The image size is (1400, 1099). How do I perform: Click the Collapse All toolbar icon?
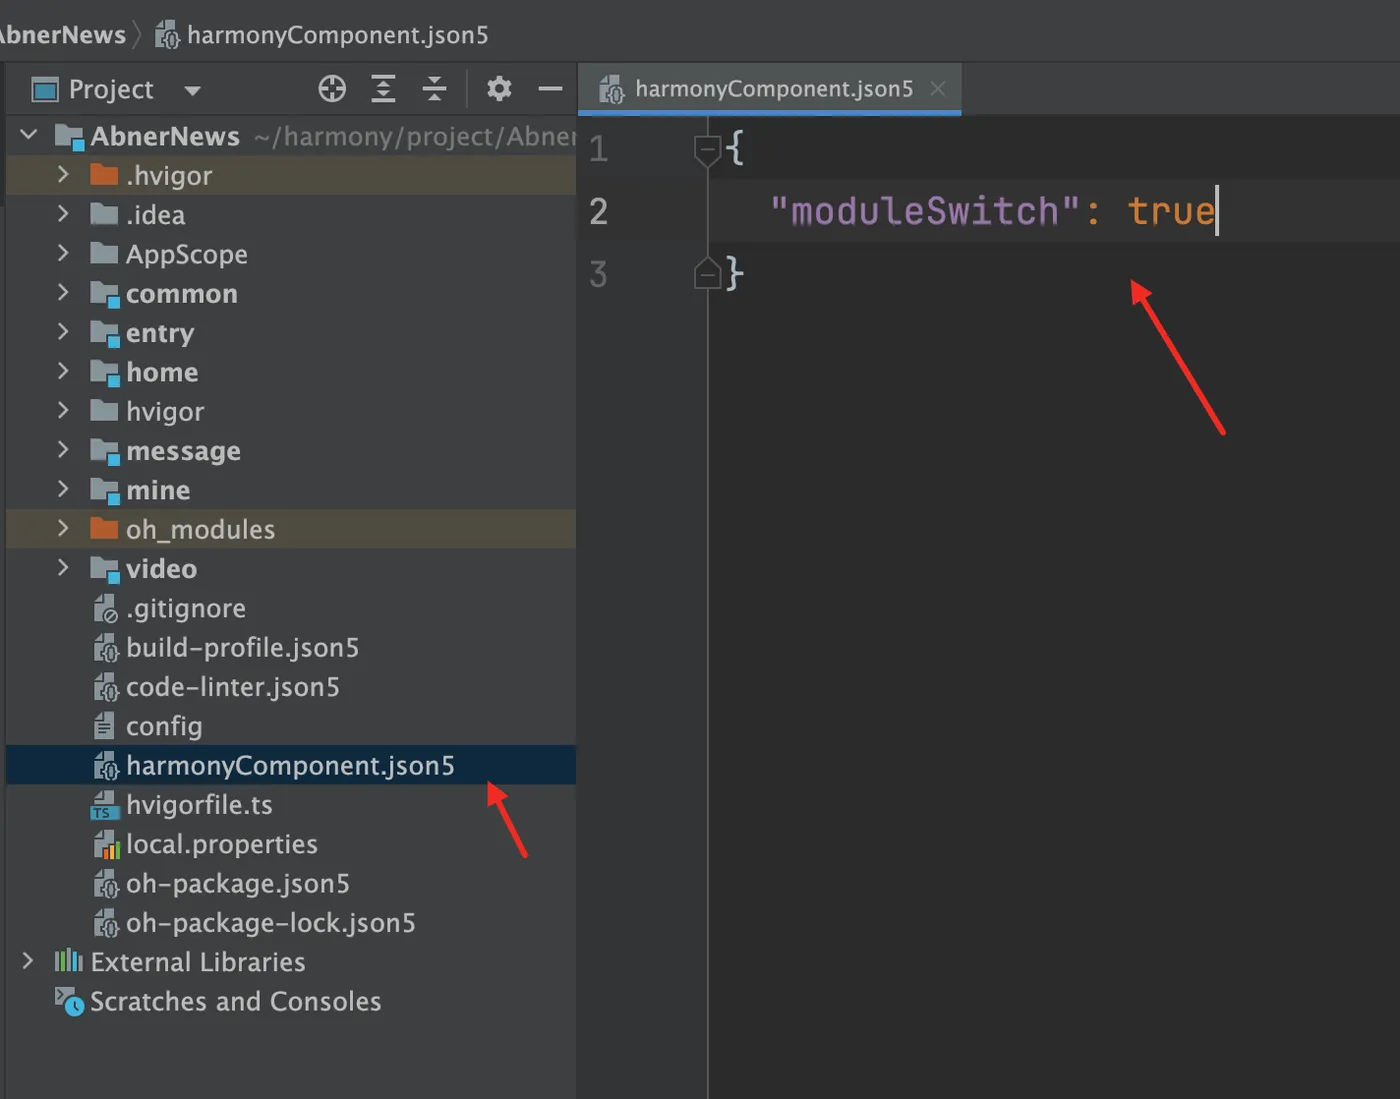434,89
